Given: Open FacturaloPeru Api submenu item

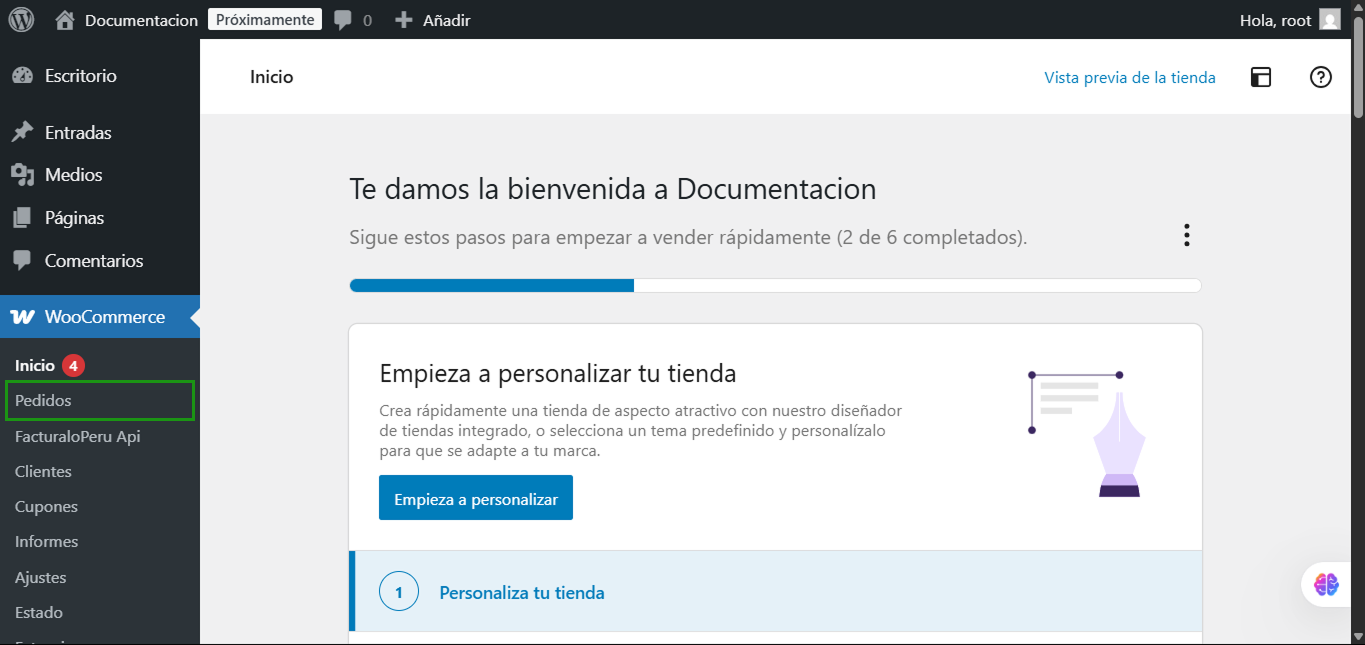Looking at the screenshot, I should (x=78, y=436).
